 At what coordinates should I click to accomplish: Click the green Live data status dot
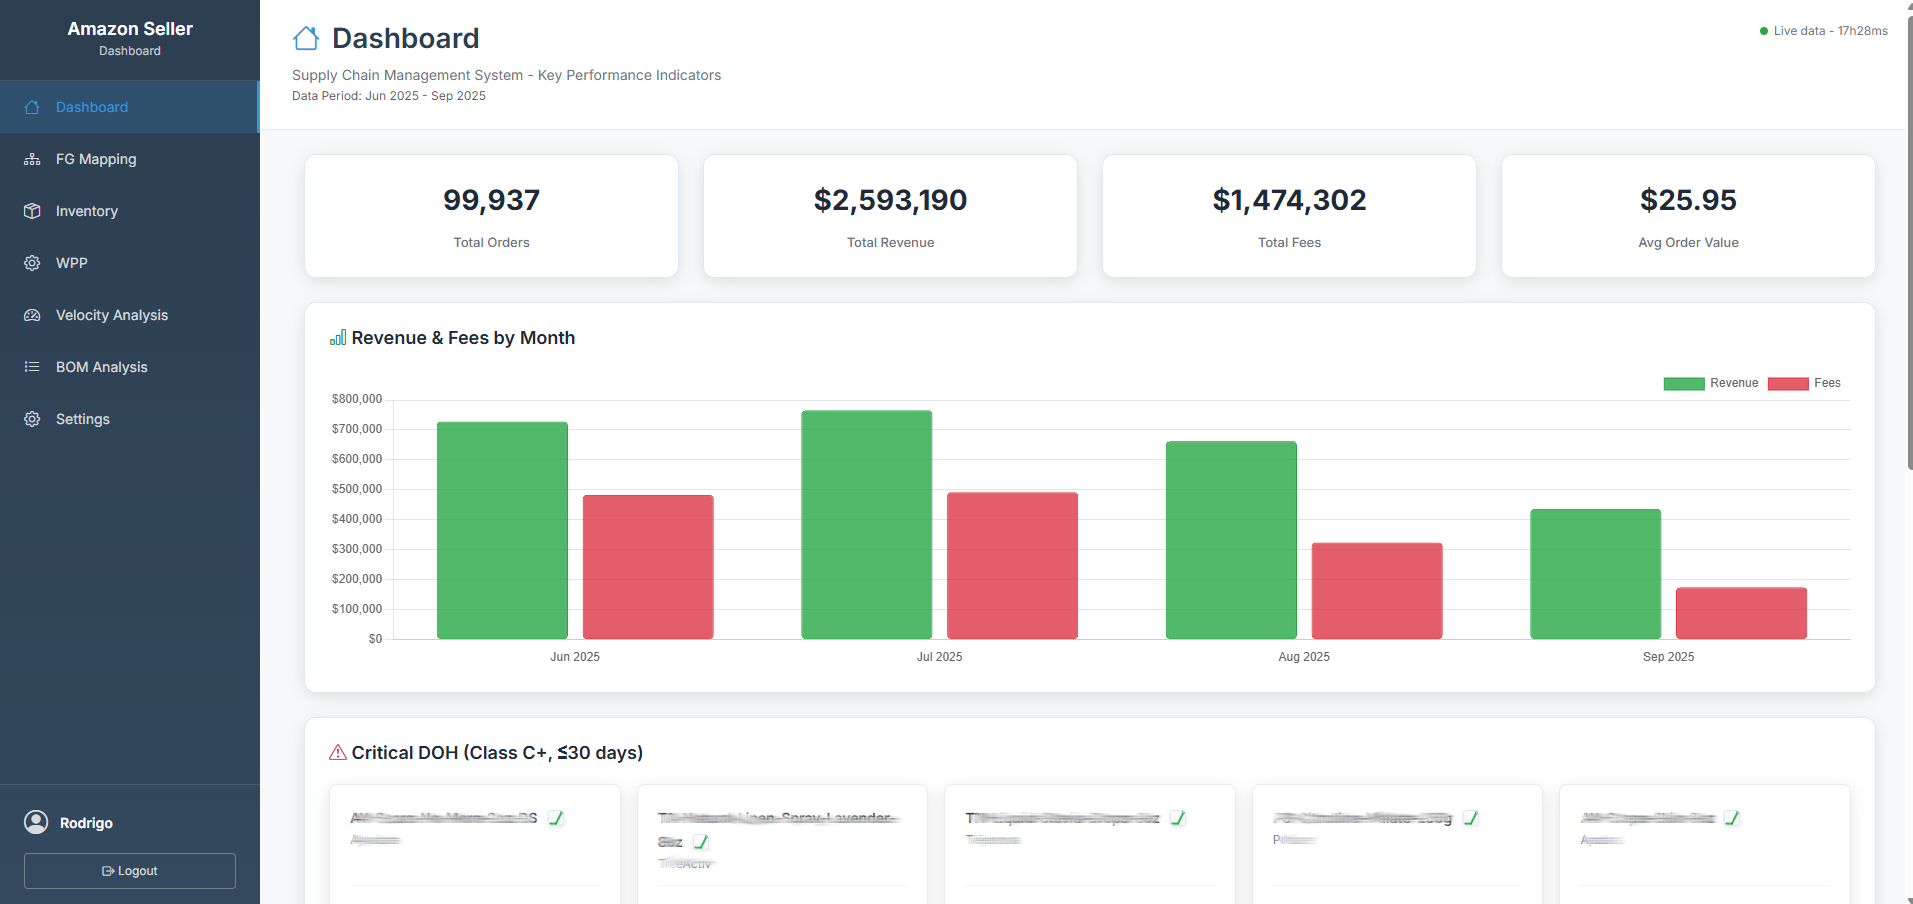[x=1764, y=31]
